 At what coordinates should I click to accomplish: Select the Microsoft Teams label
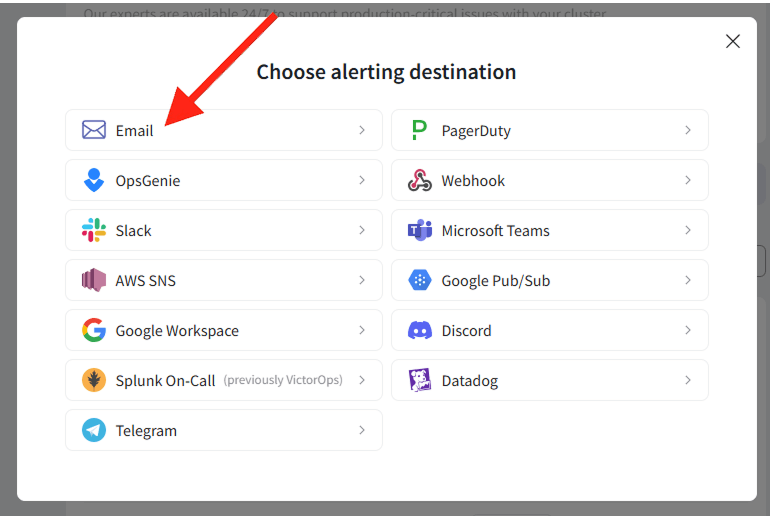(x=495, y=231)
